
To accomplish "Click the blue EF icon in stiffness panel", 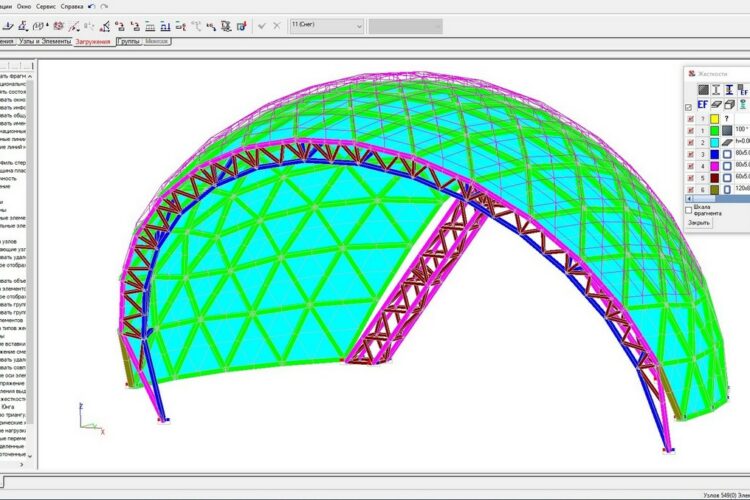I will (x=703, y=104).
